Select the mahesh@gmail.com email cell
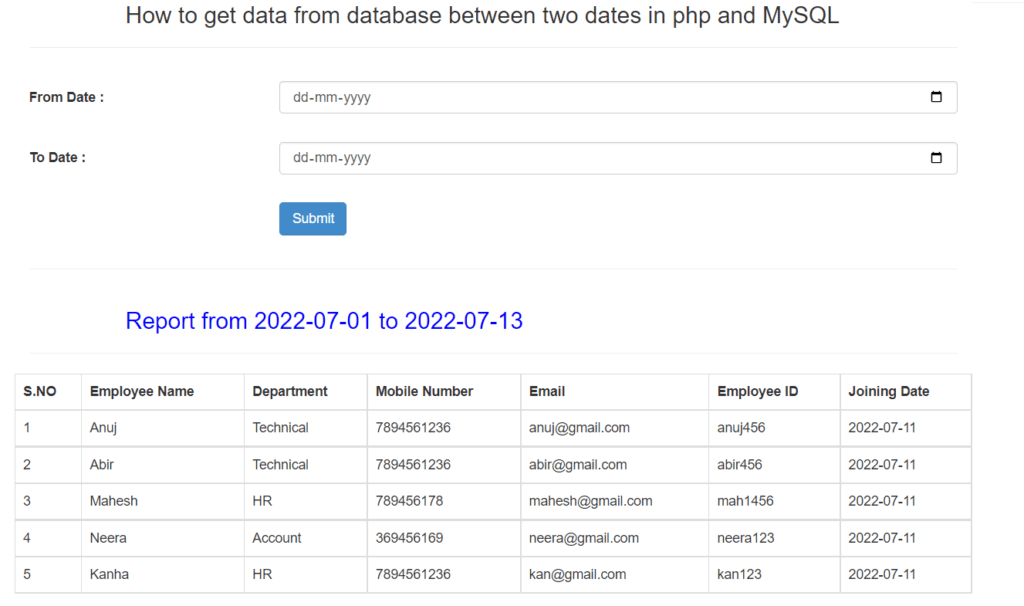The width and height of the screenshot is (1024, 606). (x=590, y=501)
